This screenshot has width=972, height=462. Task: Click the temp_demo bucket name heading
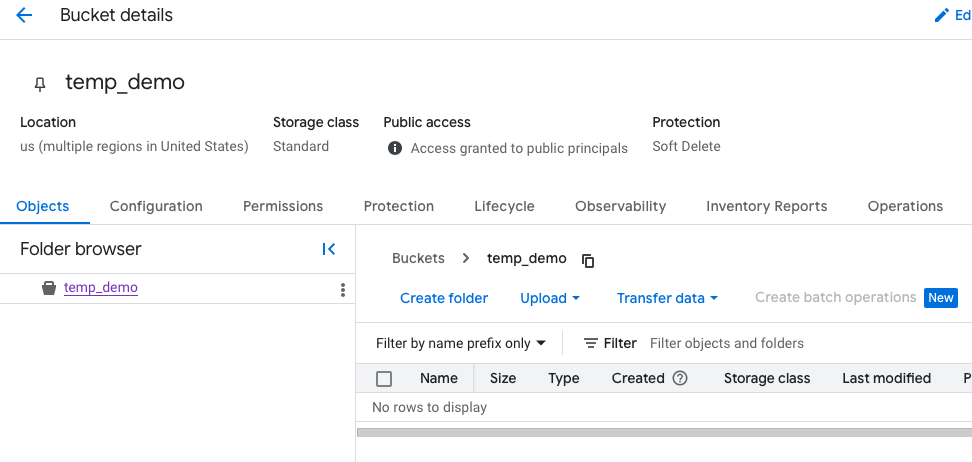[125, 82]
